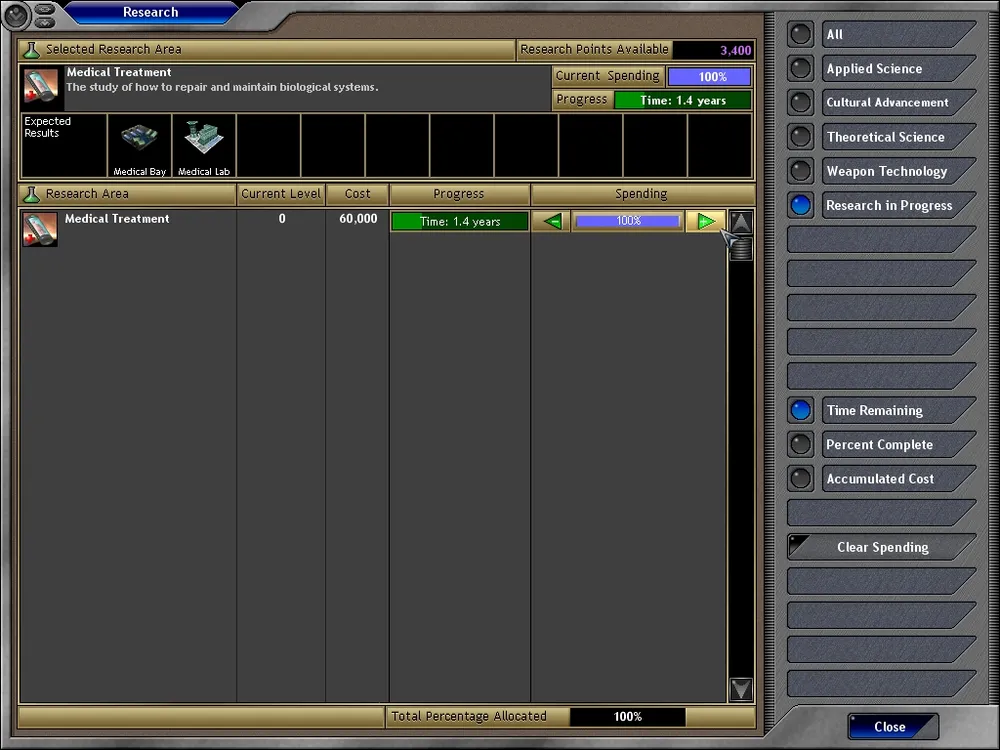Select the Theoretical Science radio light
Viewport: 1000px width, 750px height.
pos(800,136)
